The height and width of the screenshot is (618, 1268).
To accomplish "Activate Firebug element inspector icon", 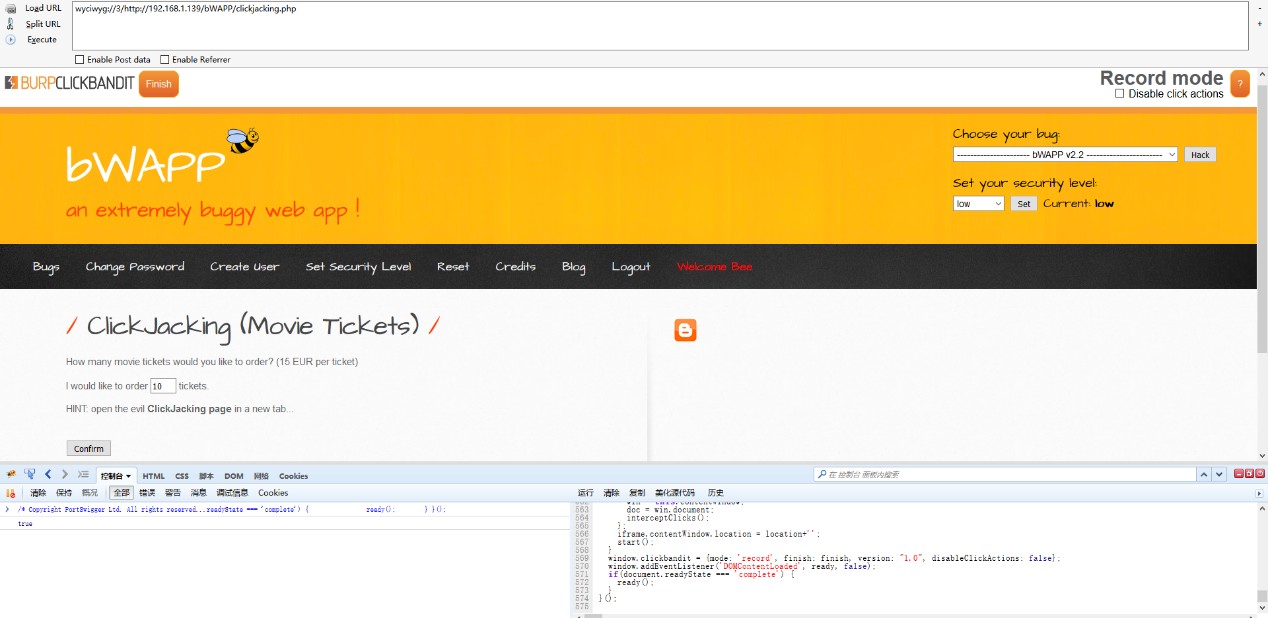I will [x=29, y=474].
